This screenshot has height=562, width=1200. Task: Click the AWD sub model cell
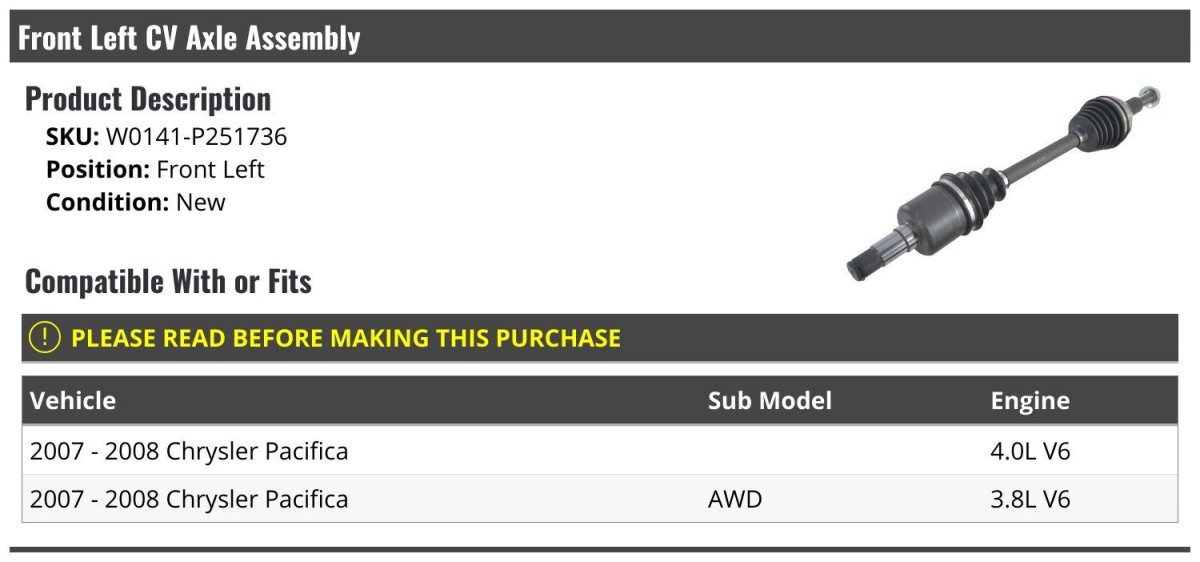pos(735,499)
